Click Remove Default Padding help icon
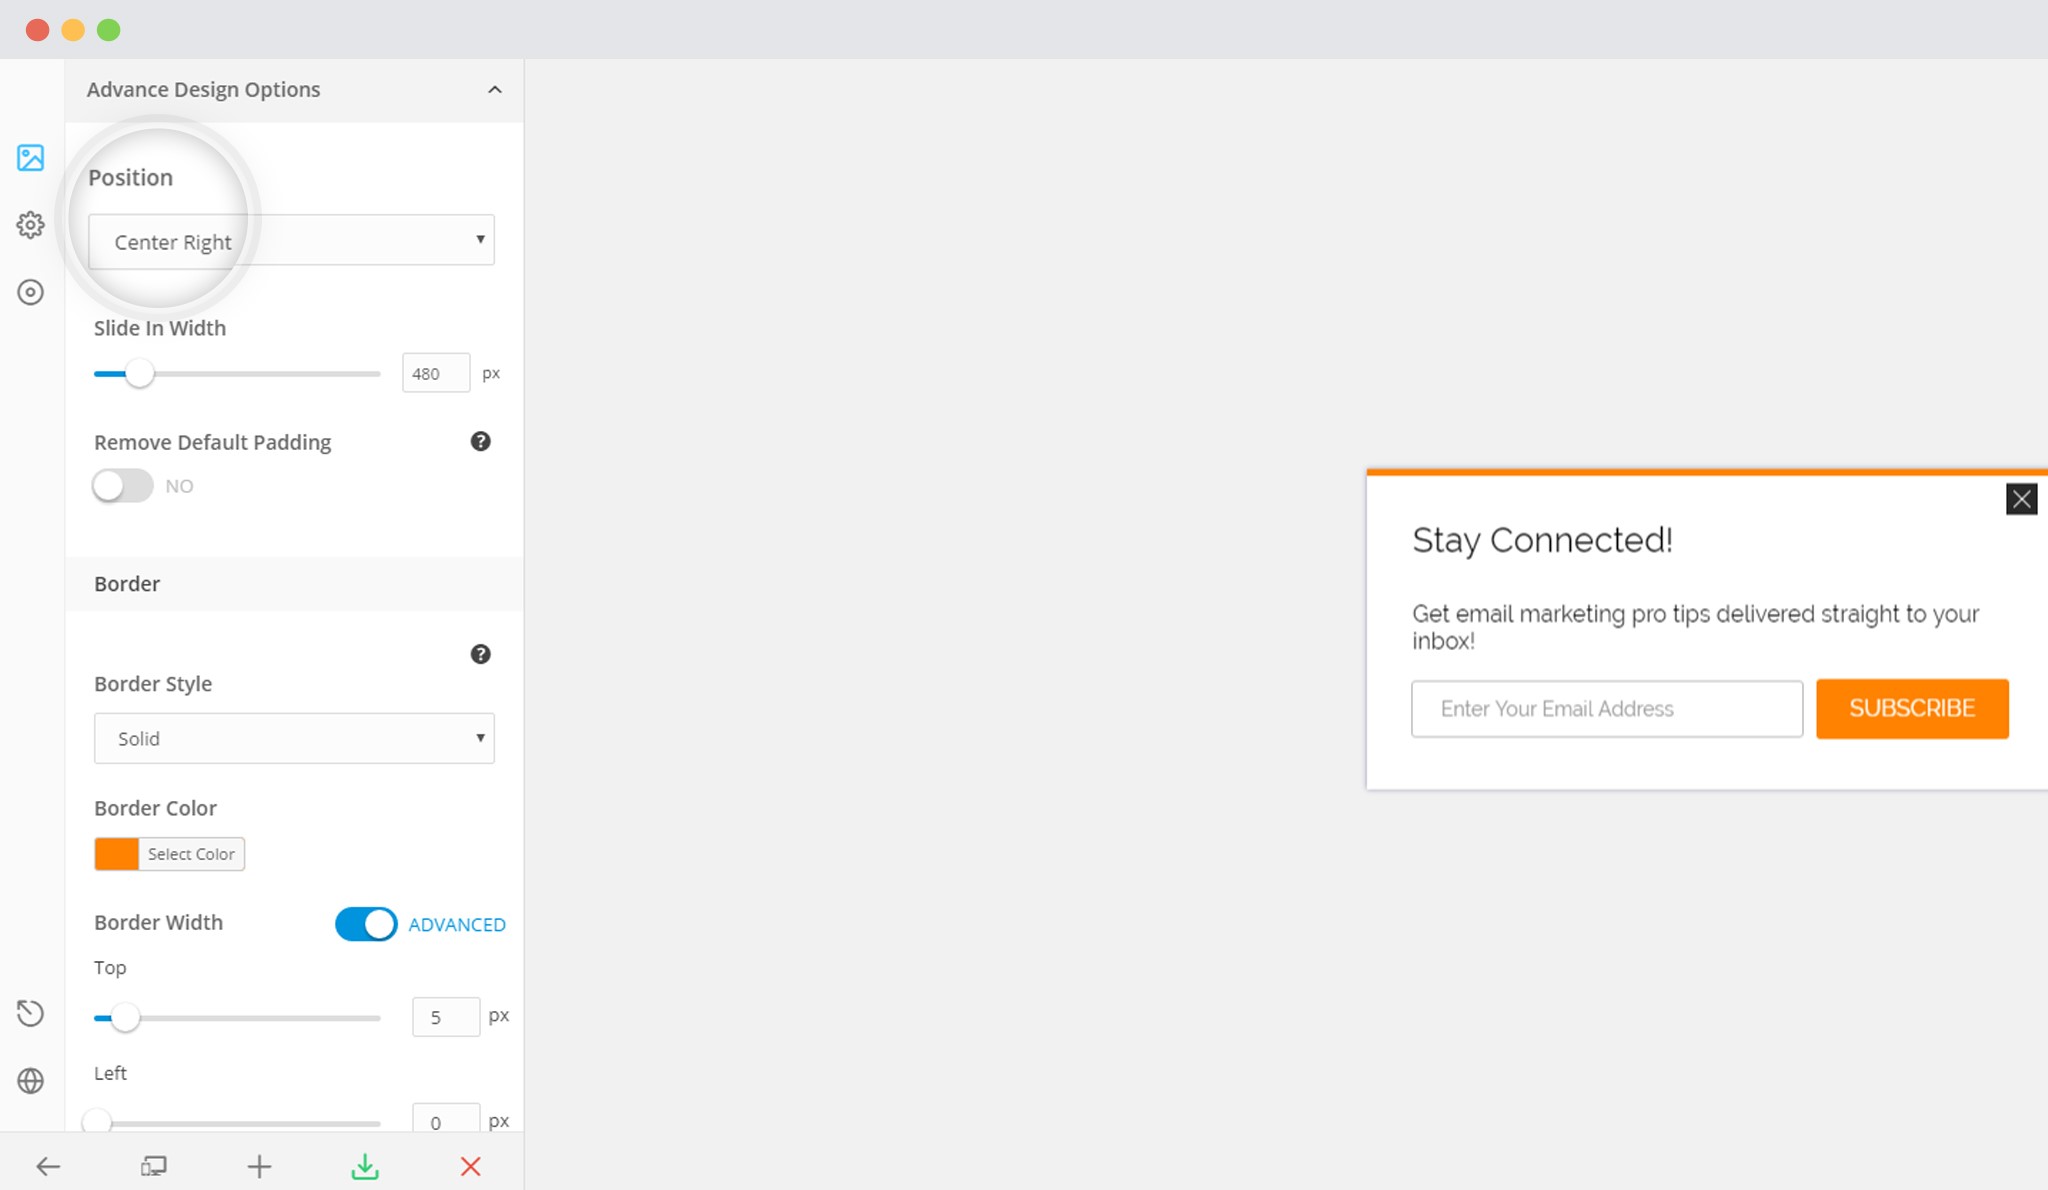 [x=480, y=441]
